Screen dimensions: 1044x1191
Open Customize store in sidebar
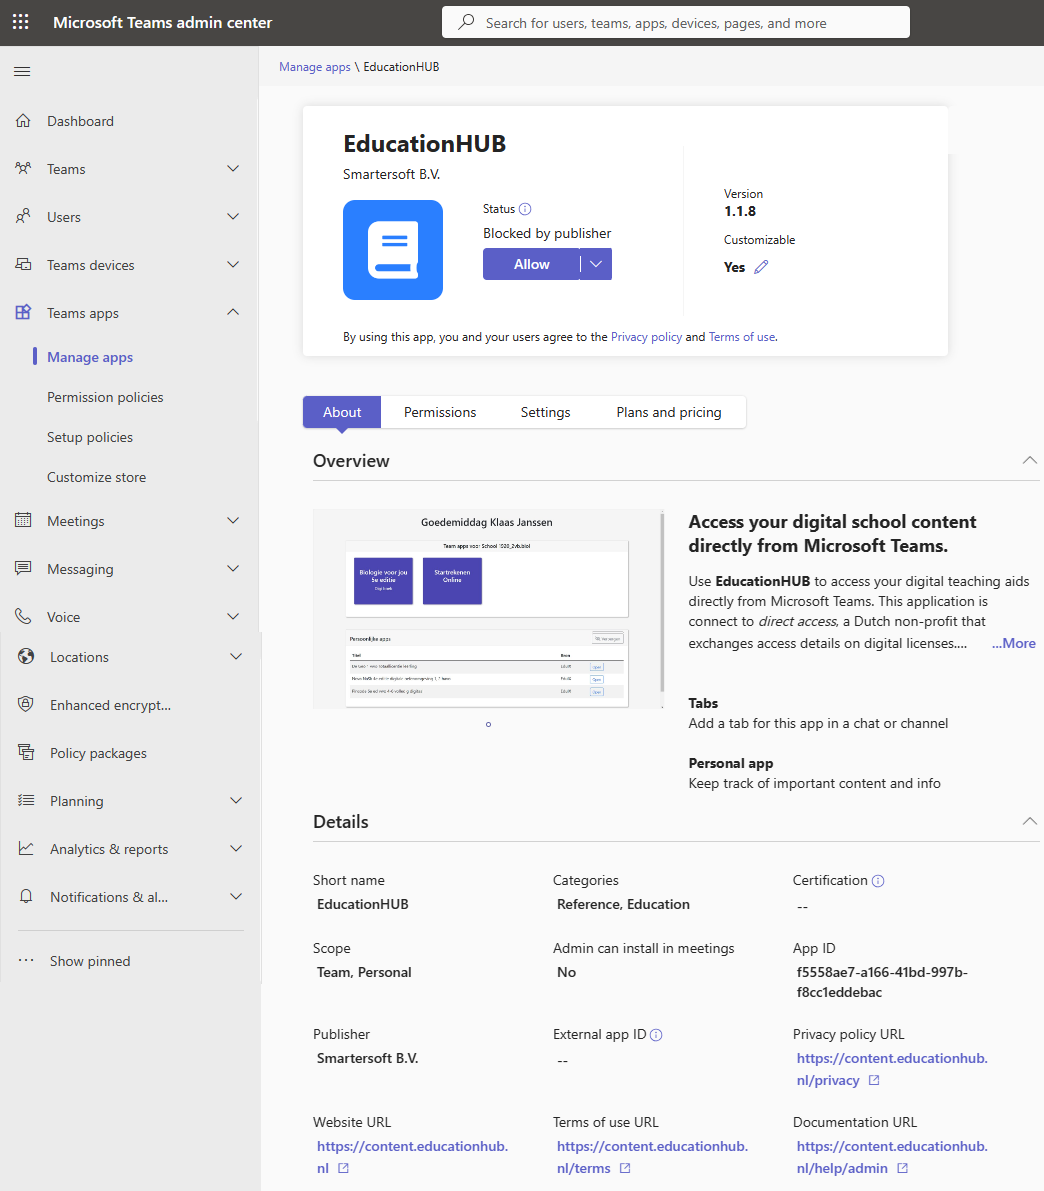click(x=96, y=477)
